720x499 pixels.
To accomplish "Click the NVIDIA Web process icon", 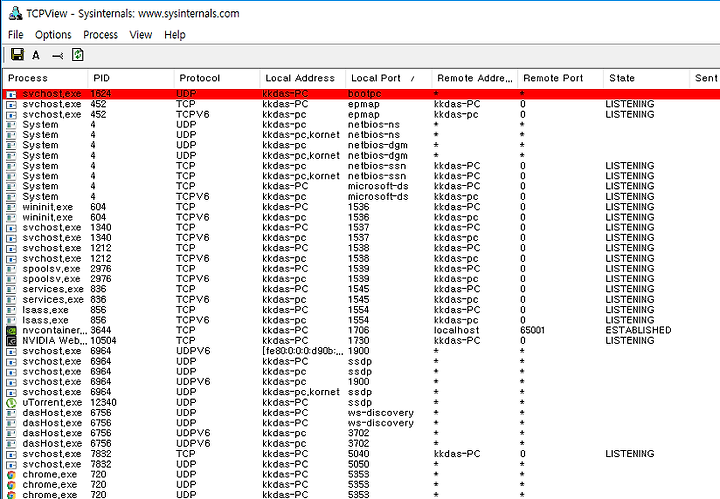I will [x=11, y=341].
